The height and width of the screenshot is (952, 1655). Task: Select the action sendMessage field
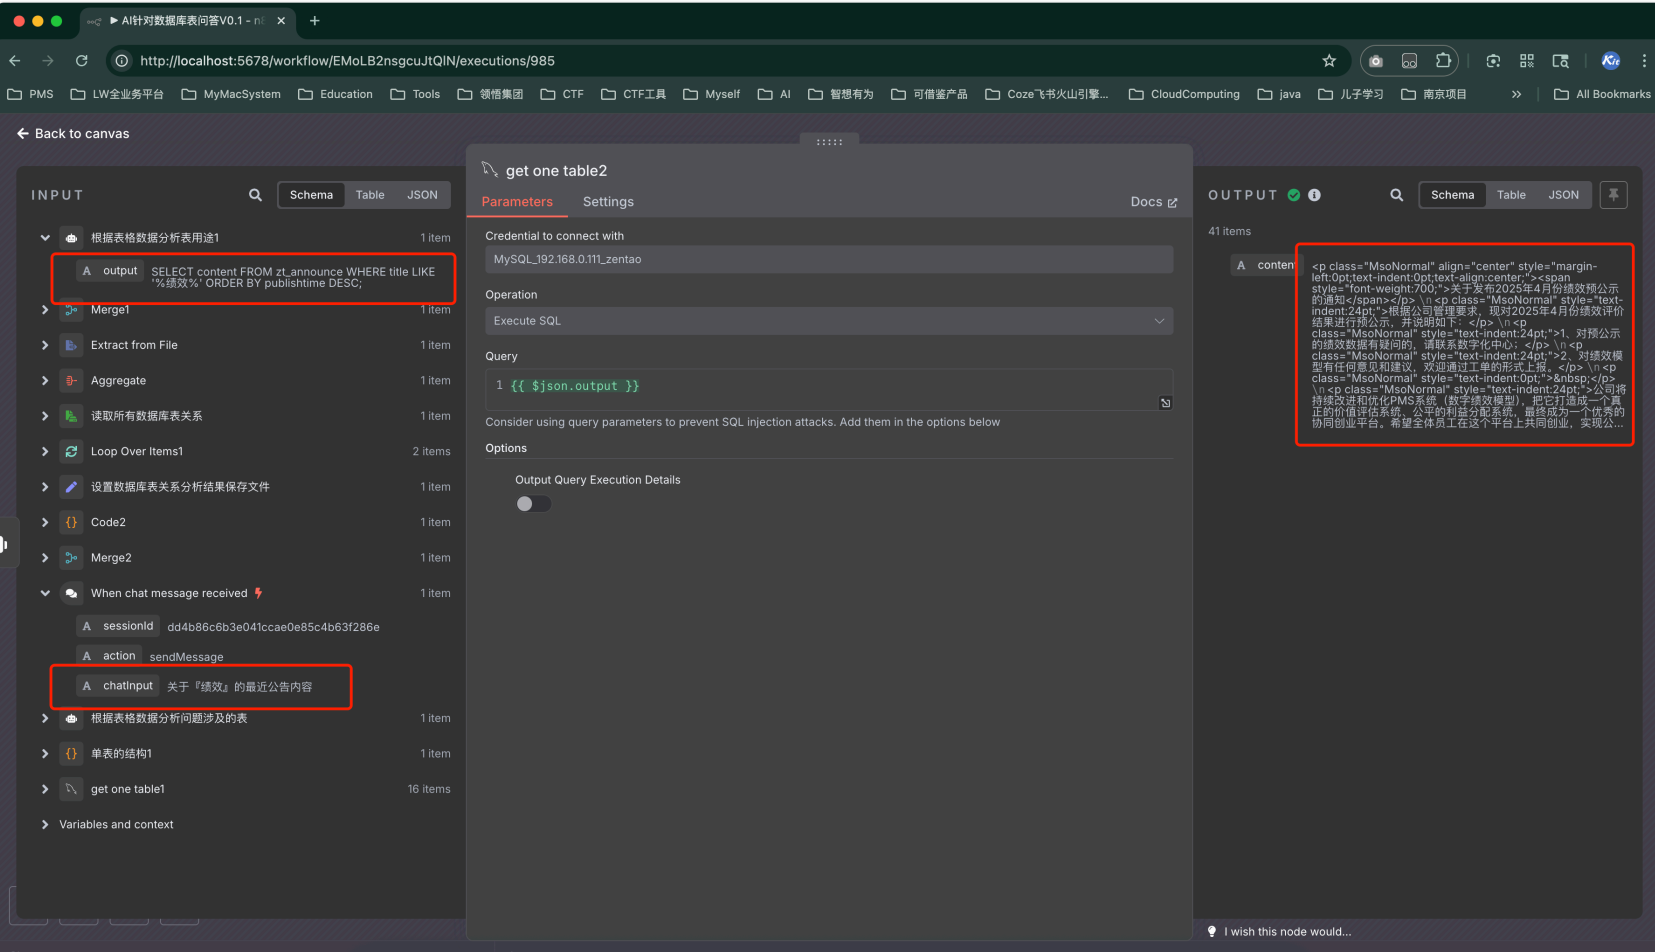tap(151, 656)
